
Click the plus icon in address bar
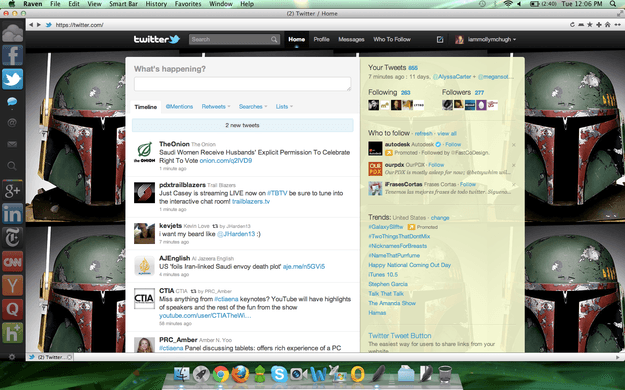(599, 25)
